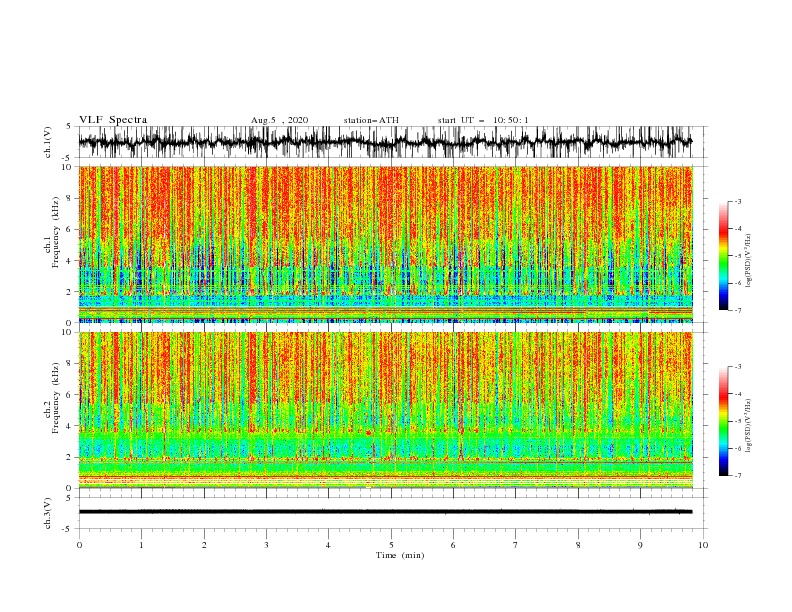Screen dimensions: 792x612
Task: Click time axis tick label '0'
Action: point(79,545)
